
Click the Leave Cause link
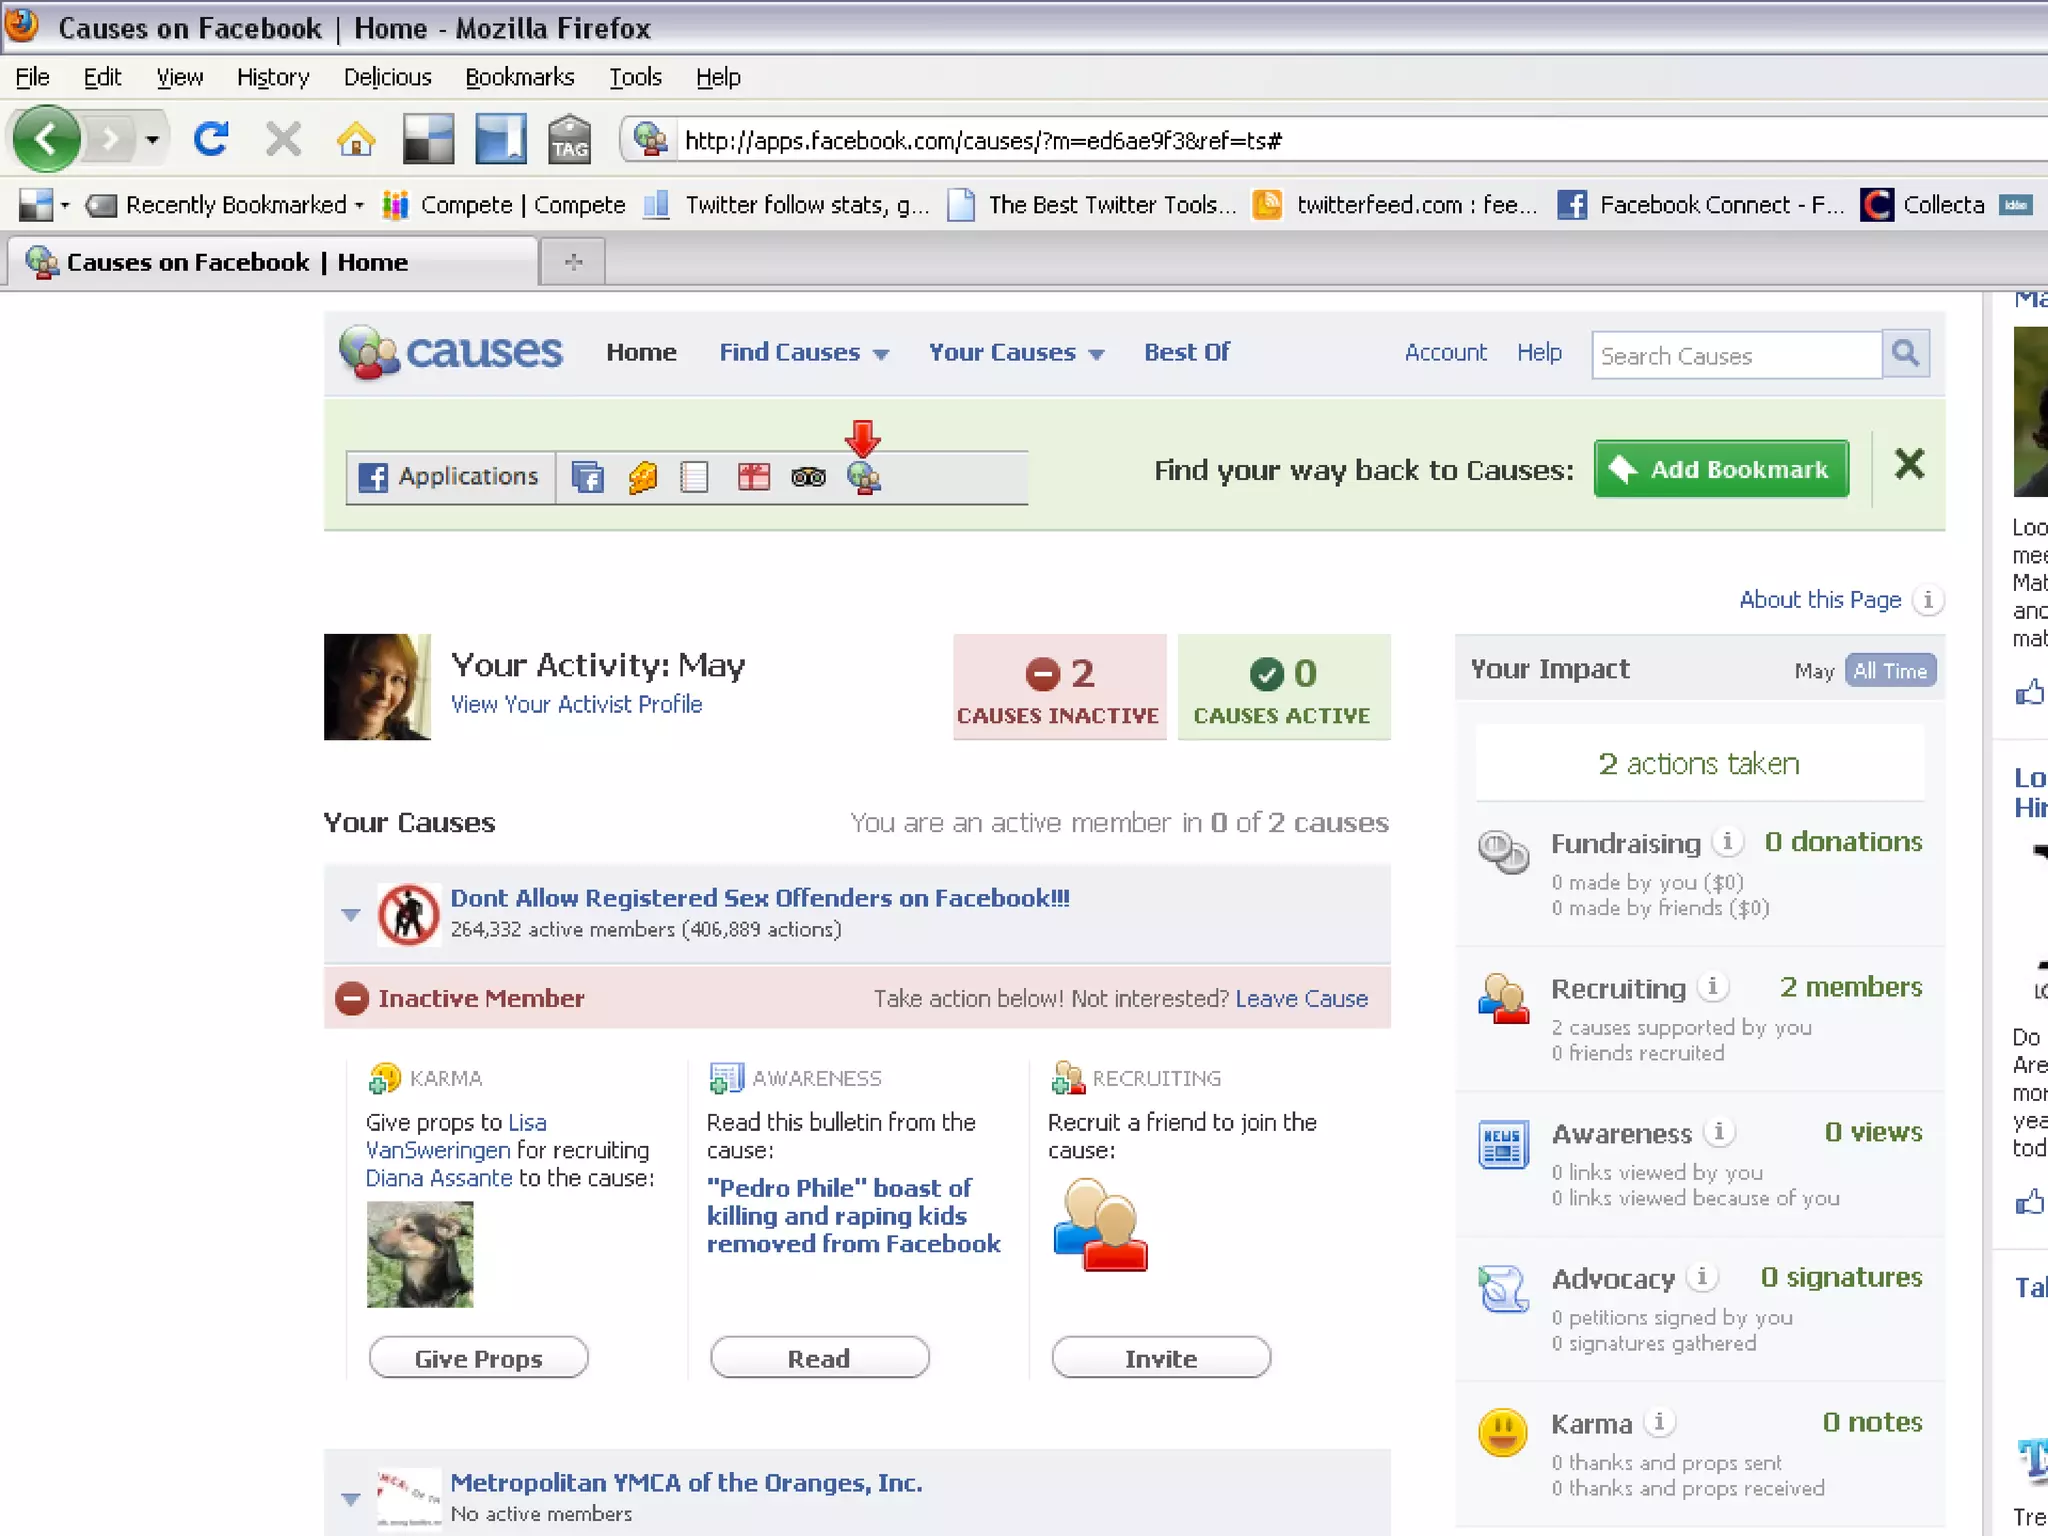click(x=1301, y=998)
